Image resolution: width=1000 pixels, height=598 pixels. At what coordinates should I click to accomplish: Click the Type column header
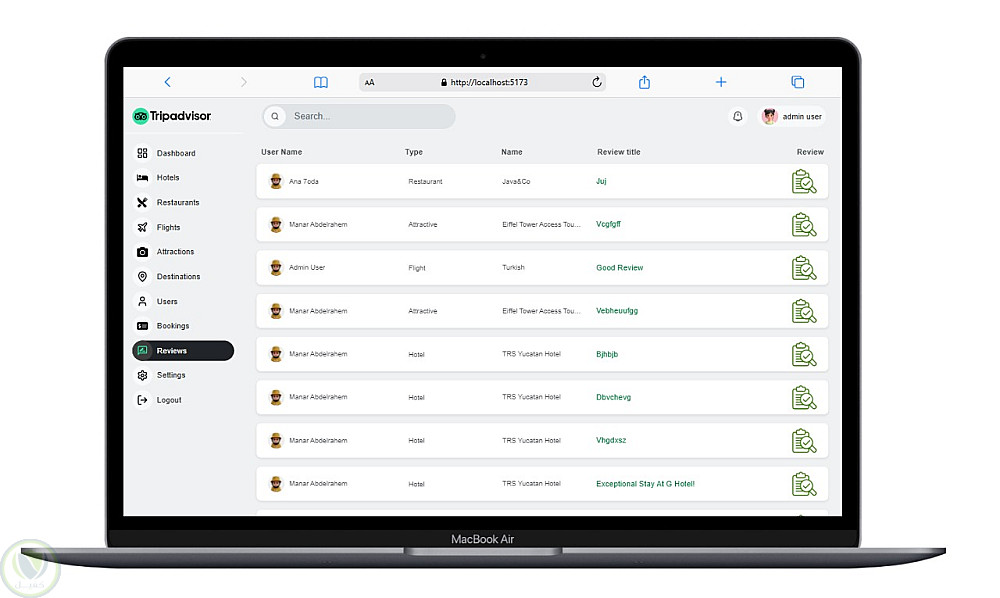click(x=414, y=152)
